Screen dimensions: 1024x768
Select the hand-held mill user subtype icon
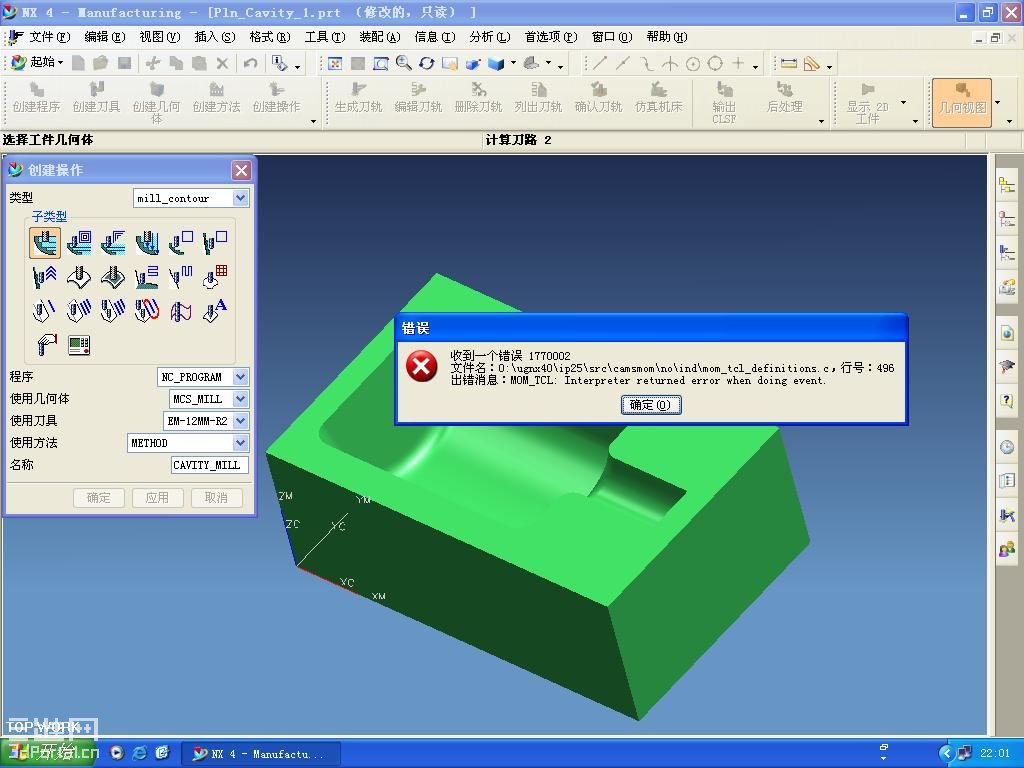pos(45,344)
